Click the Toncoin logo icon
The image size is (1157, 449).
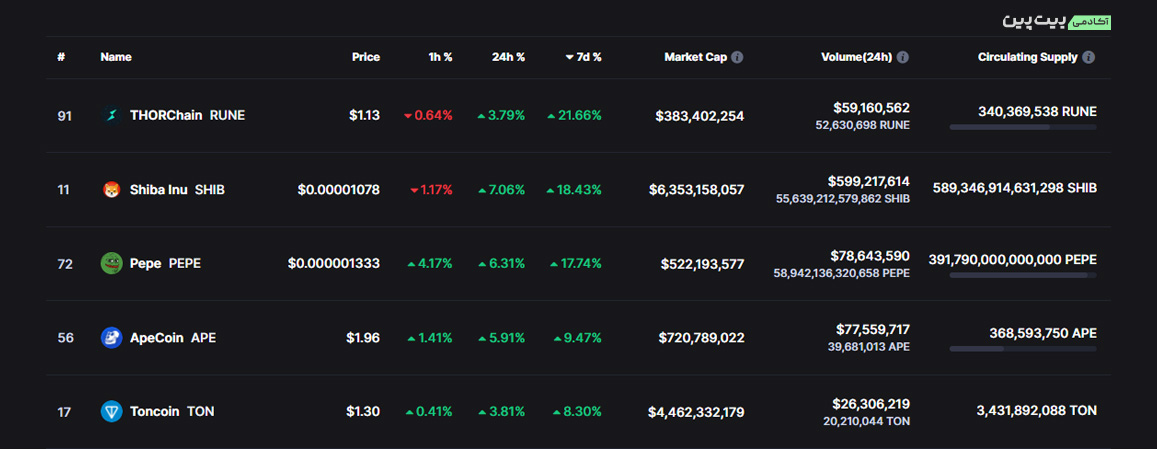(111, 411)
